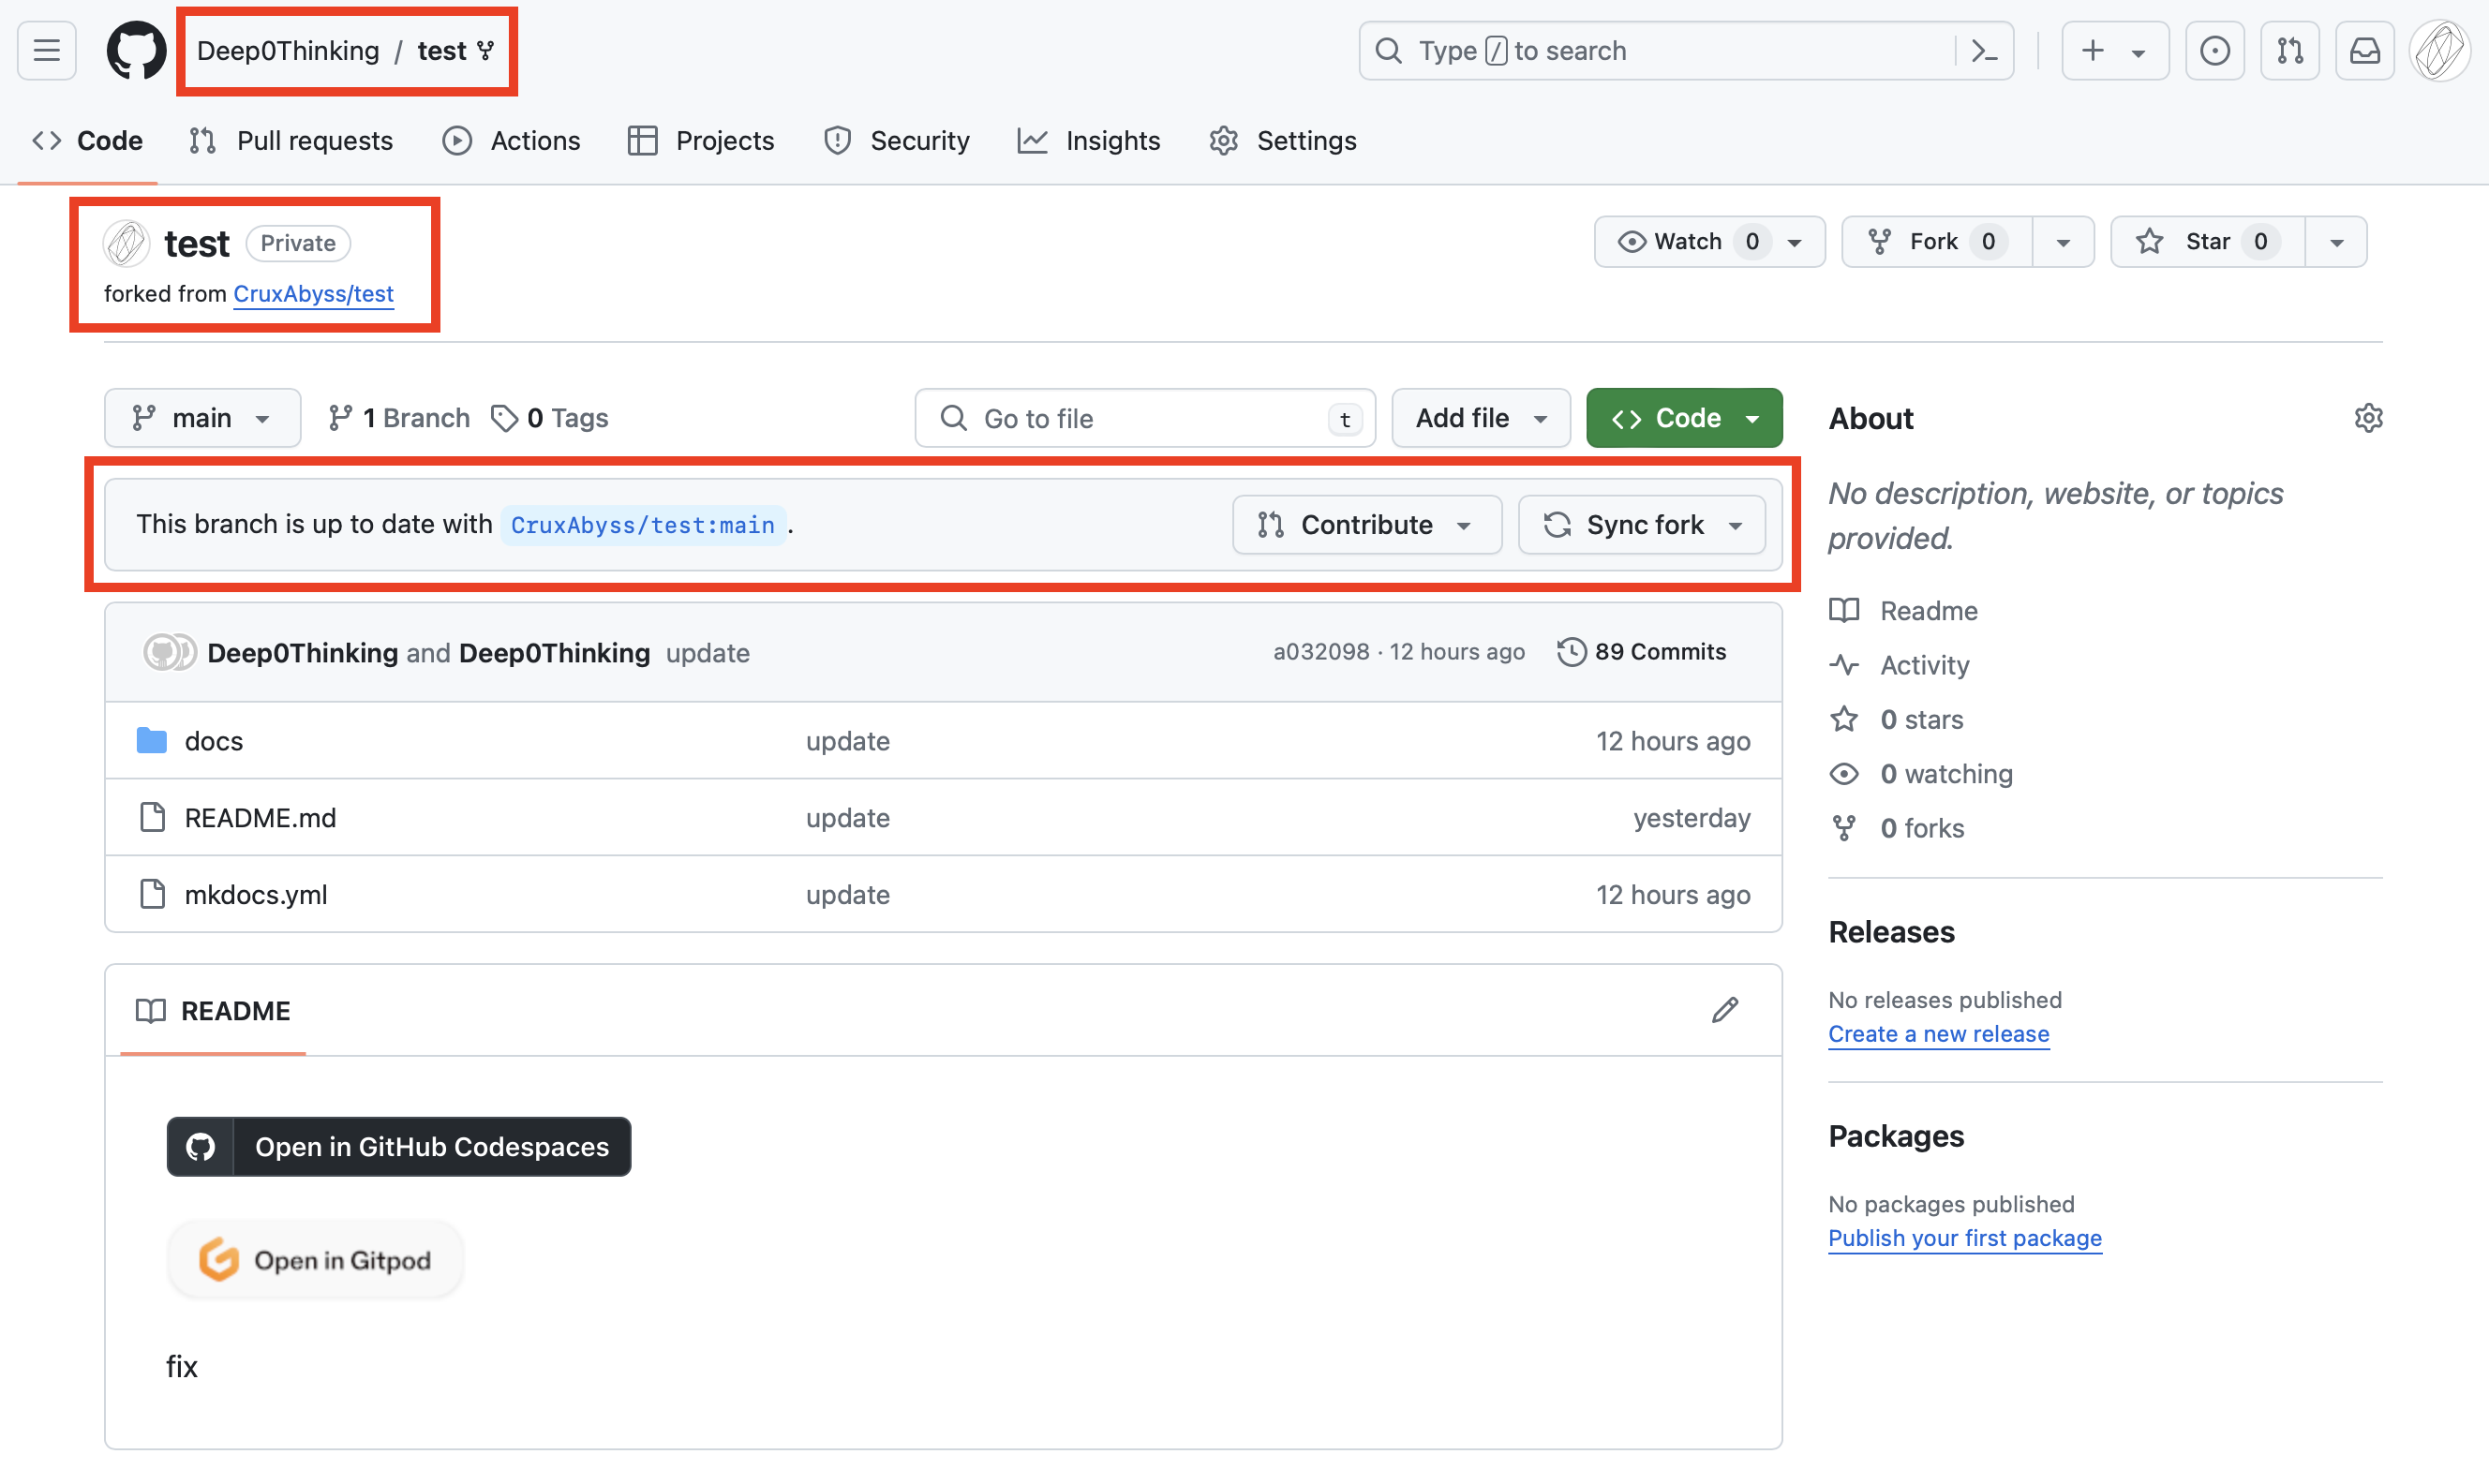2489x1484 pixels.
Task: Open the docs folder
Action: tap(214, 741)
